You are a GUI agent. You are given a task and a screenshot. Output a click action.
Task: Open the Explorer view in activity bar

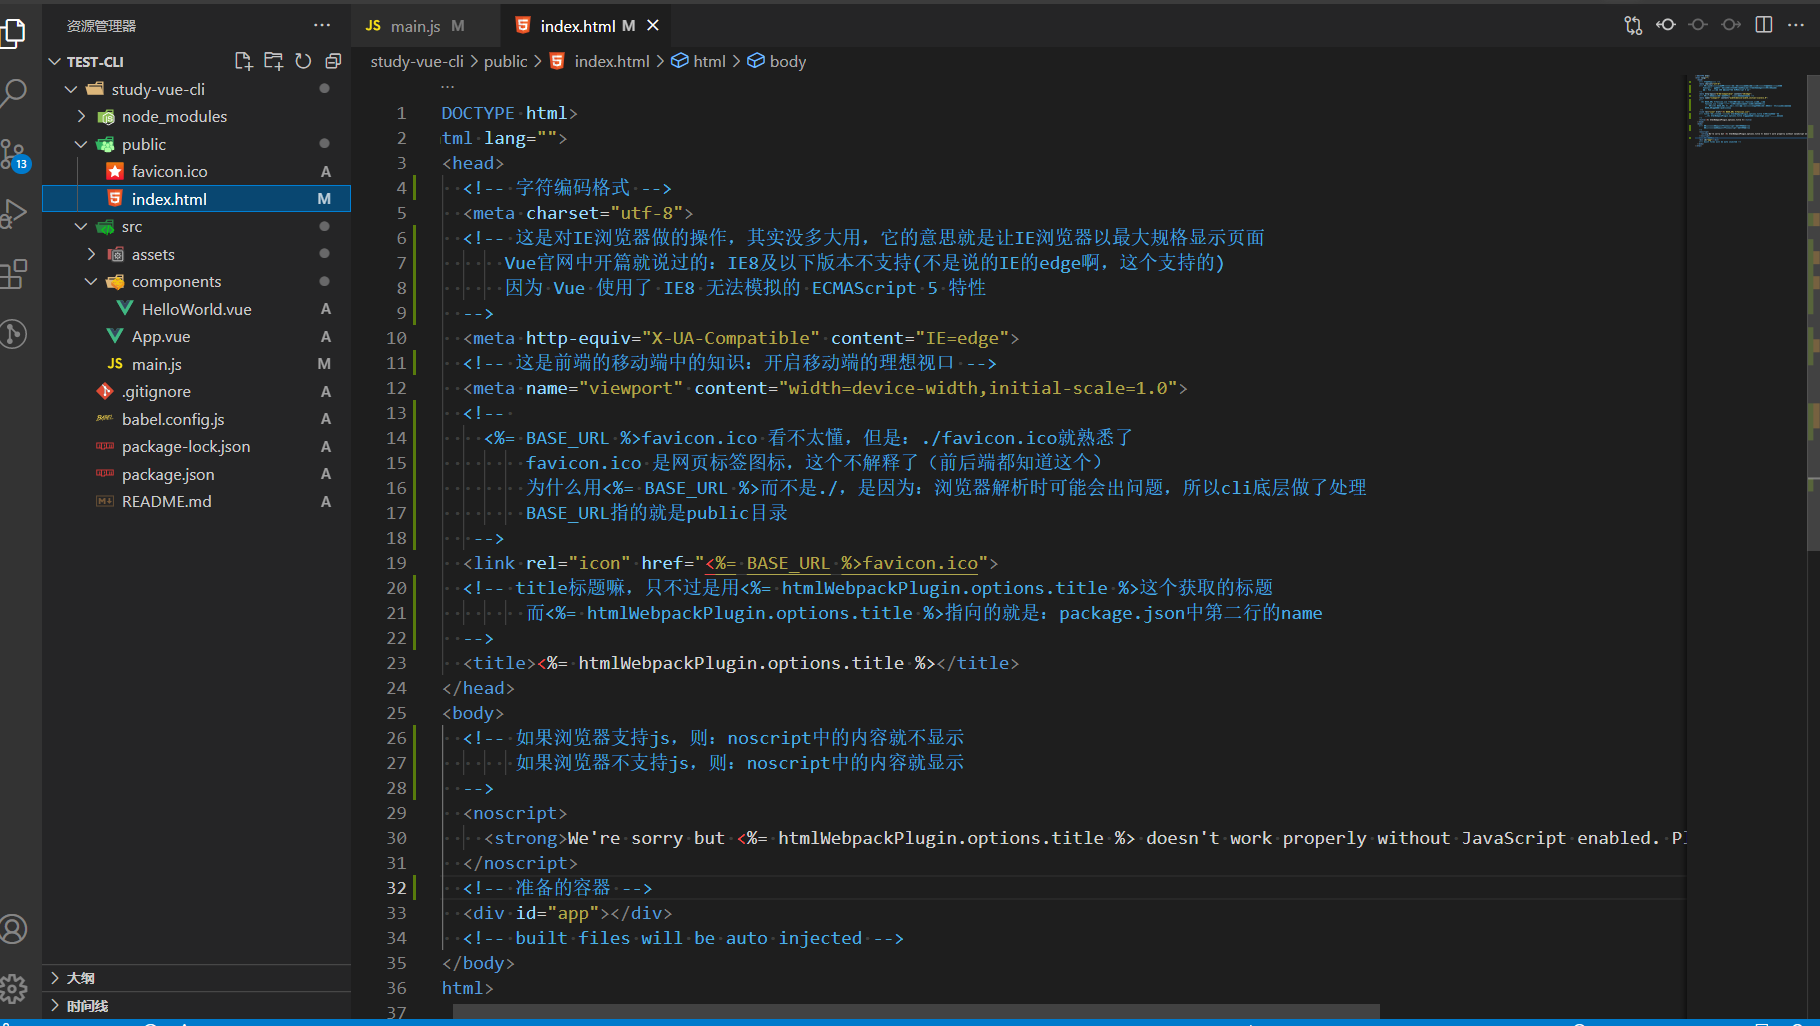12,33
